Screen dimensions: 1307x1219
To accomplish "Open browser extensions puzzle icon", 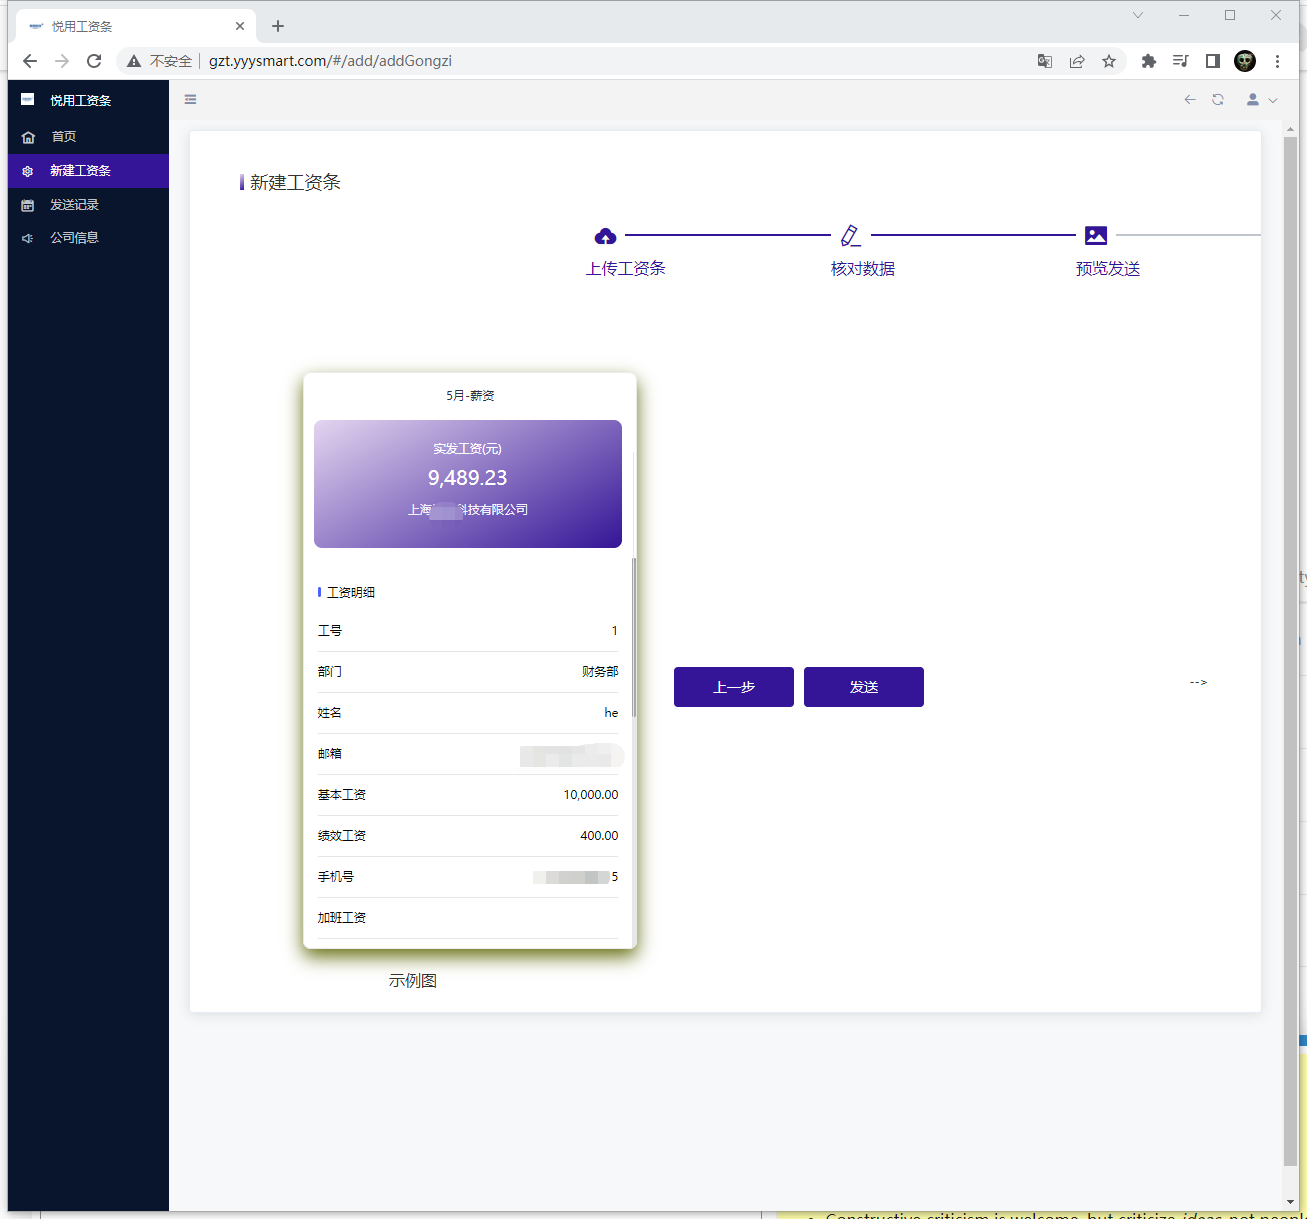I will [x=1149, y=61].
